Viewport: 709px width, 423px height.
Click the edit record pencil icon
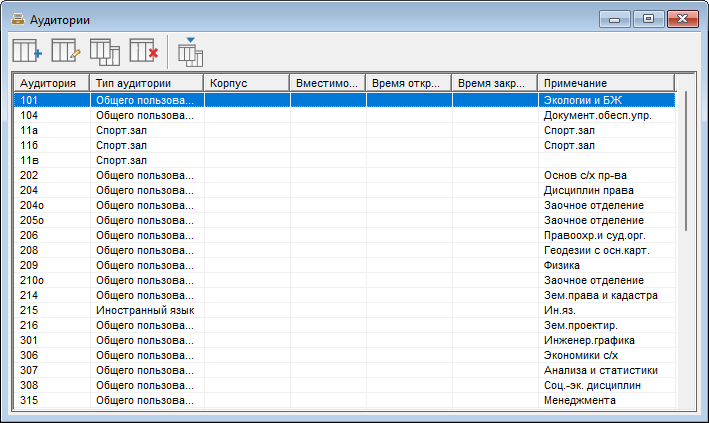pyautogui.click(x=66, y=50)
